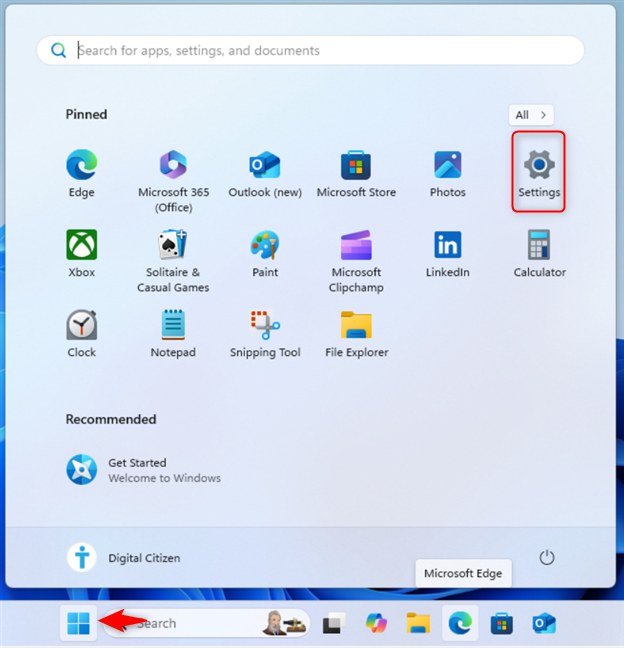Launch the Calculator app

(x=539, y=254)
